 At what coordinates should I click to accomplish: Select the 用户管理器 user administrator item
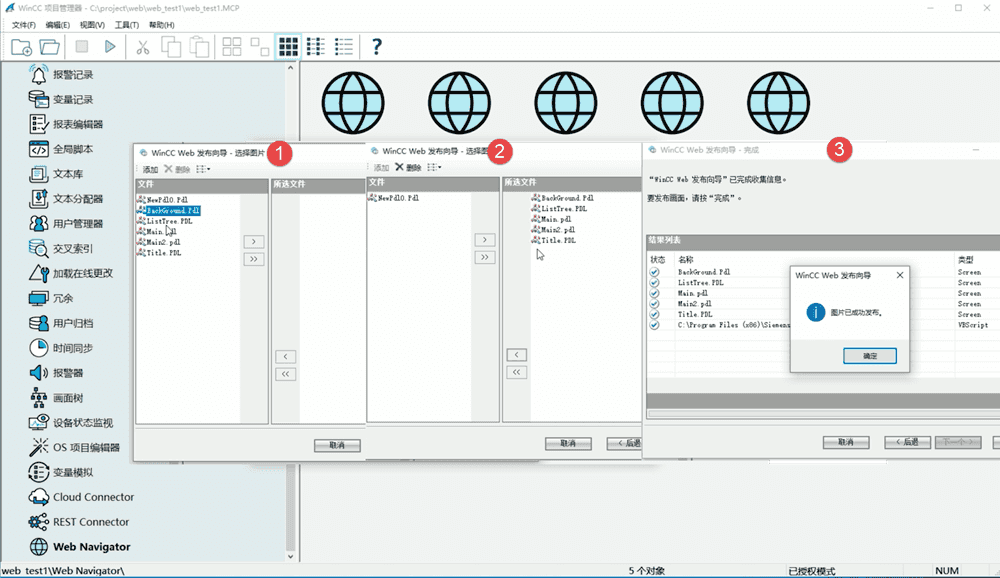click(x=78, y=224)
